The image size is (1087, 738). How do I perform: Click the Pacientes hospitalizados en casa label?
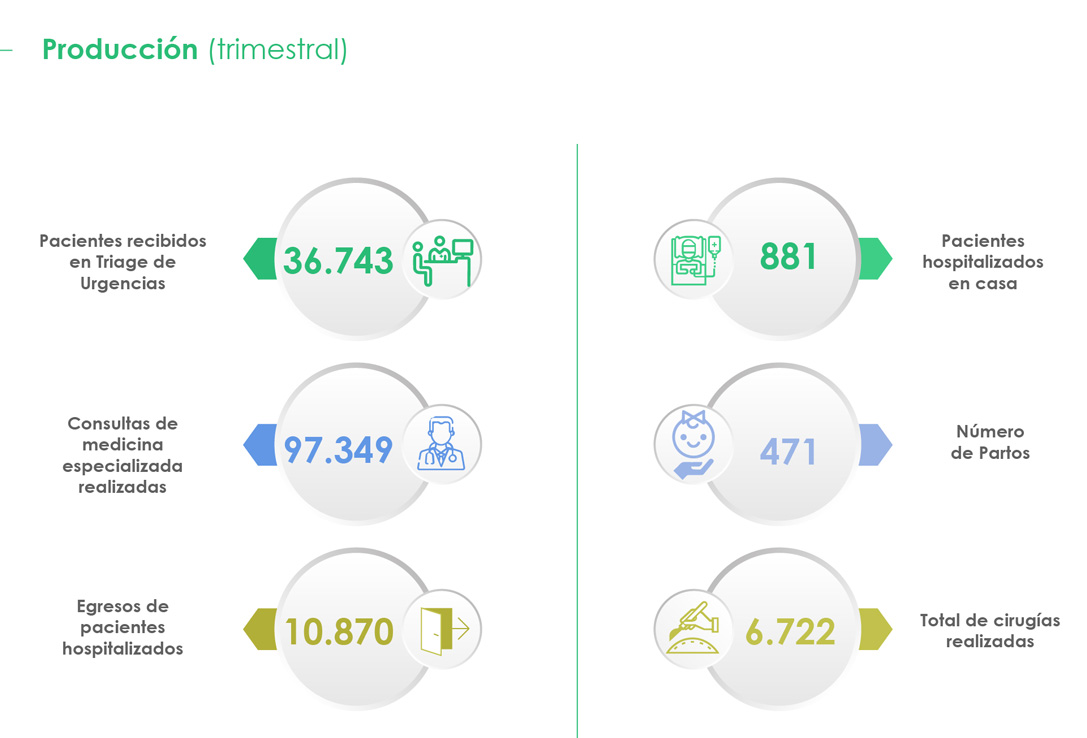pyautogui.click(x=983, y=262)
